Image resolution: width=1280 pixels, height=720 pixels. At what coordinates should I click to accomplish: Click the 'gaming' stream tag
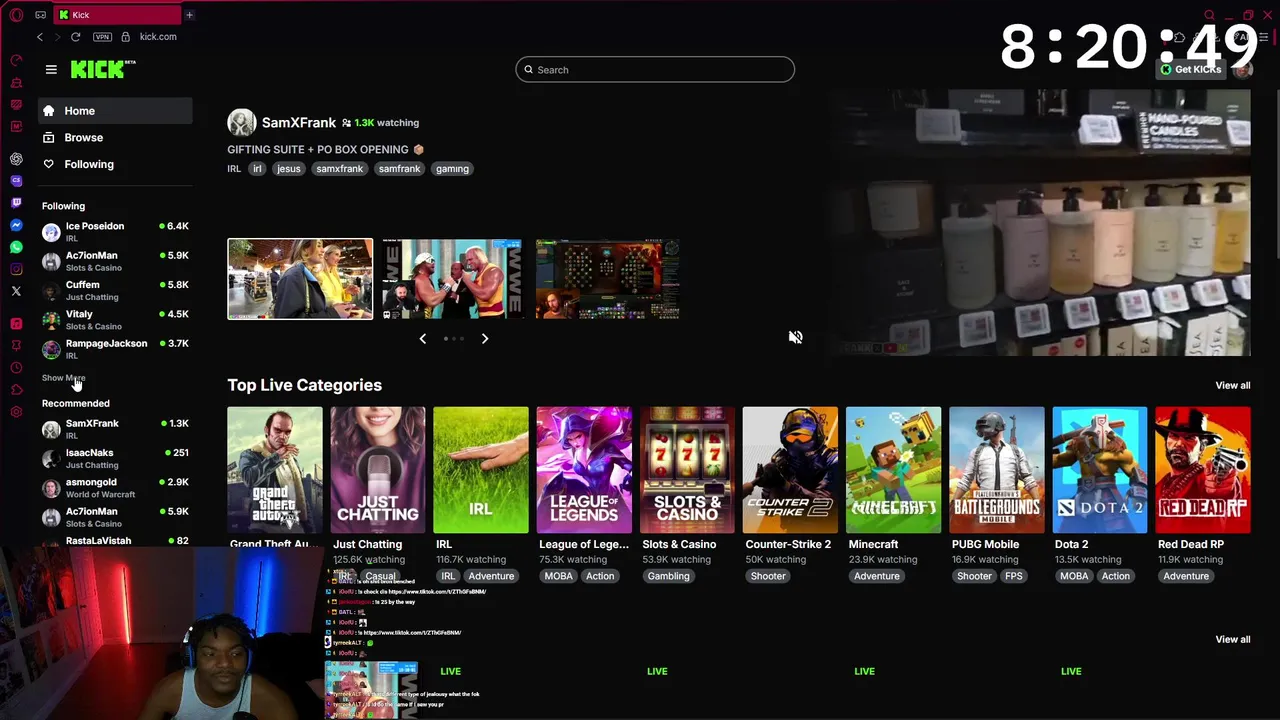[452, 169]
